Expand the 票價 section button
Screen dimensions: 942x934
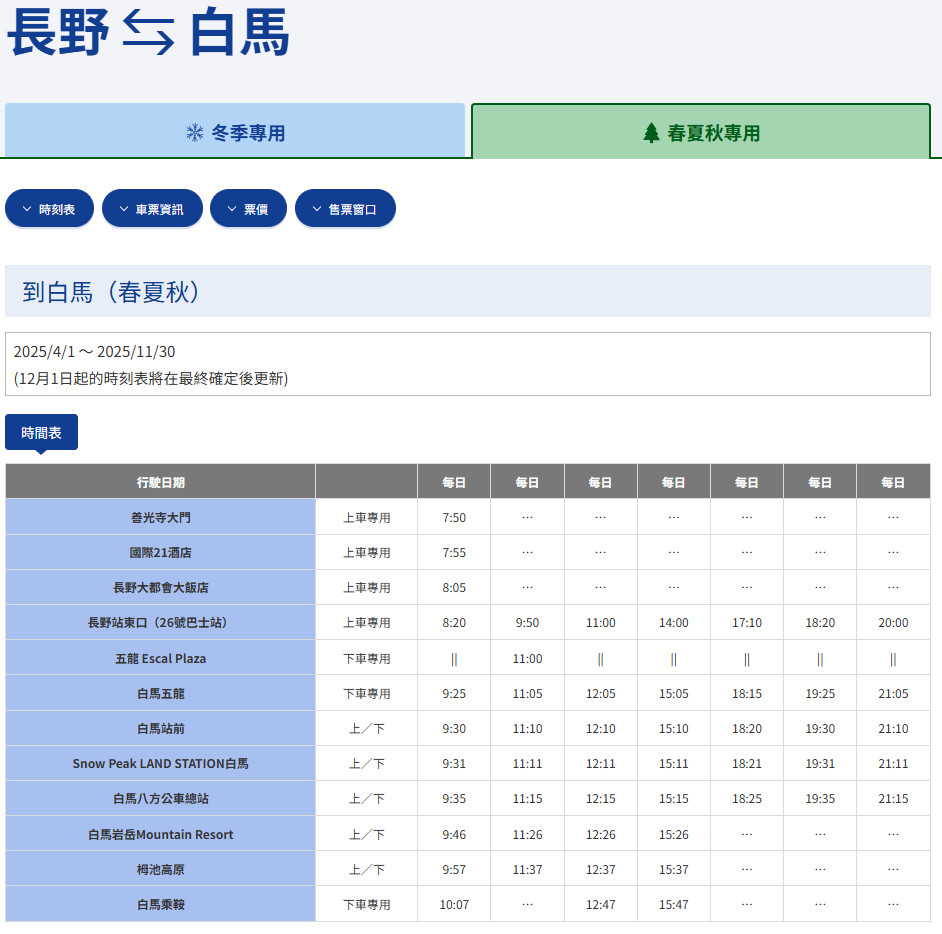[x=248, y=209]
